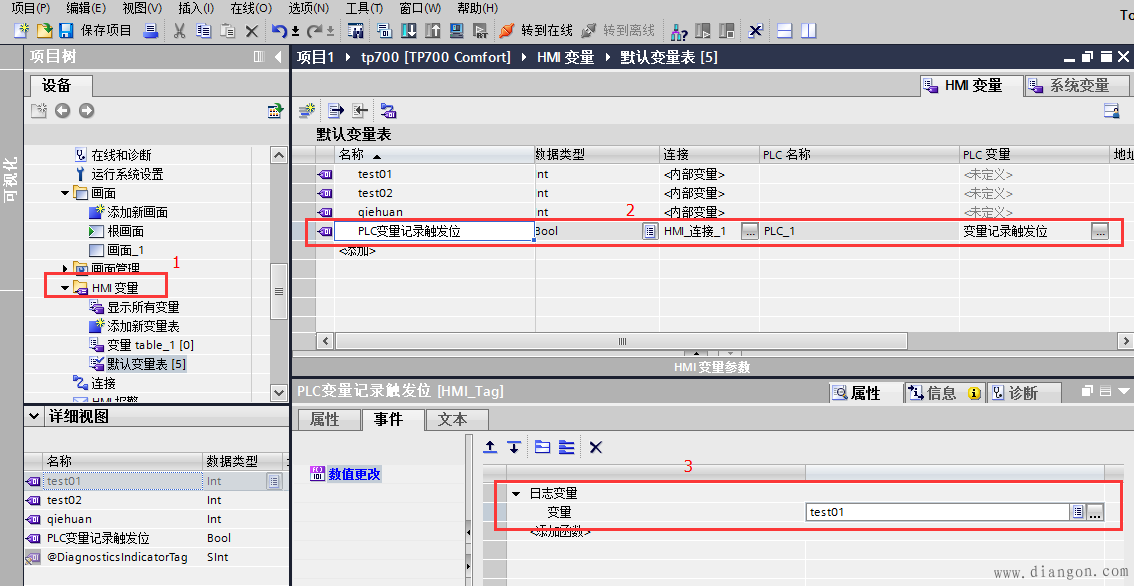Click the Print icon in toolbar
Image resolution: width=1134 pixels, height=586 pixels.
point(150,30)
